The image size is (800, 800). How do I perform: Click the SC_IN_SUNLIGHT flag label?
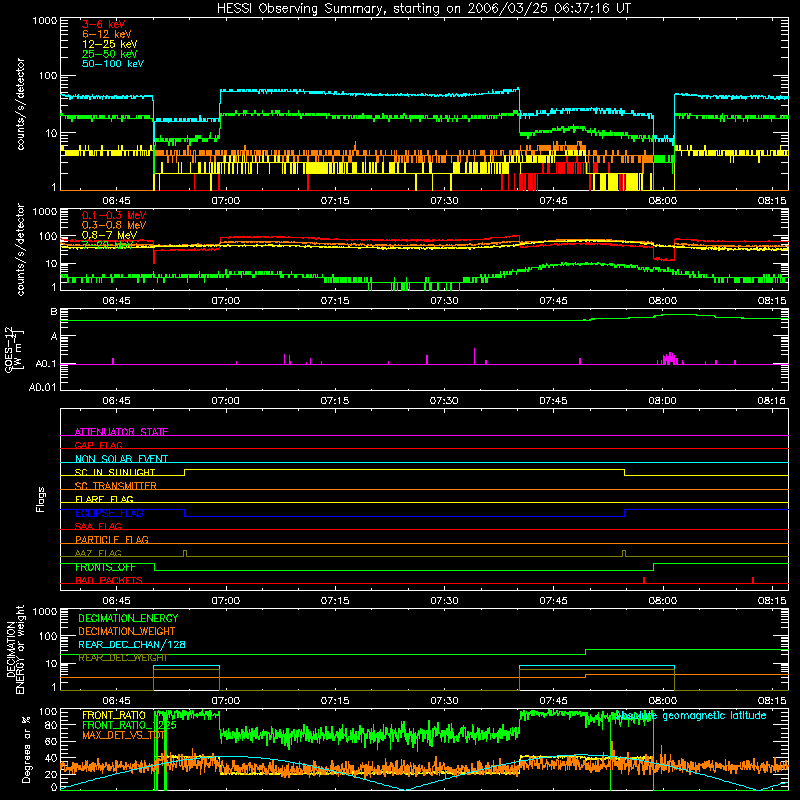pos(115,472)
